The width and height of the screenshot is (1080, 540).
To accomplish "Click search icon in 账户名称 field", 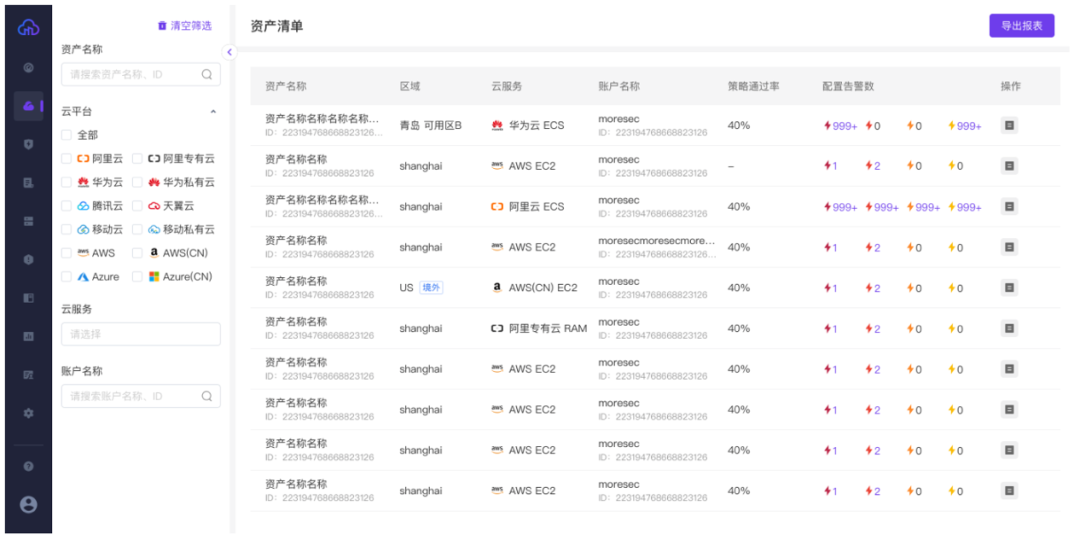I will click(x=207, y=396).
